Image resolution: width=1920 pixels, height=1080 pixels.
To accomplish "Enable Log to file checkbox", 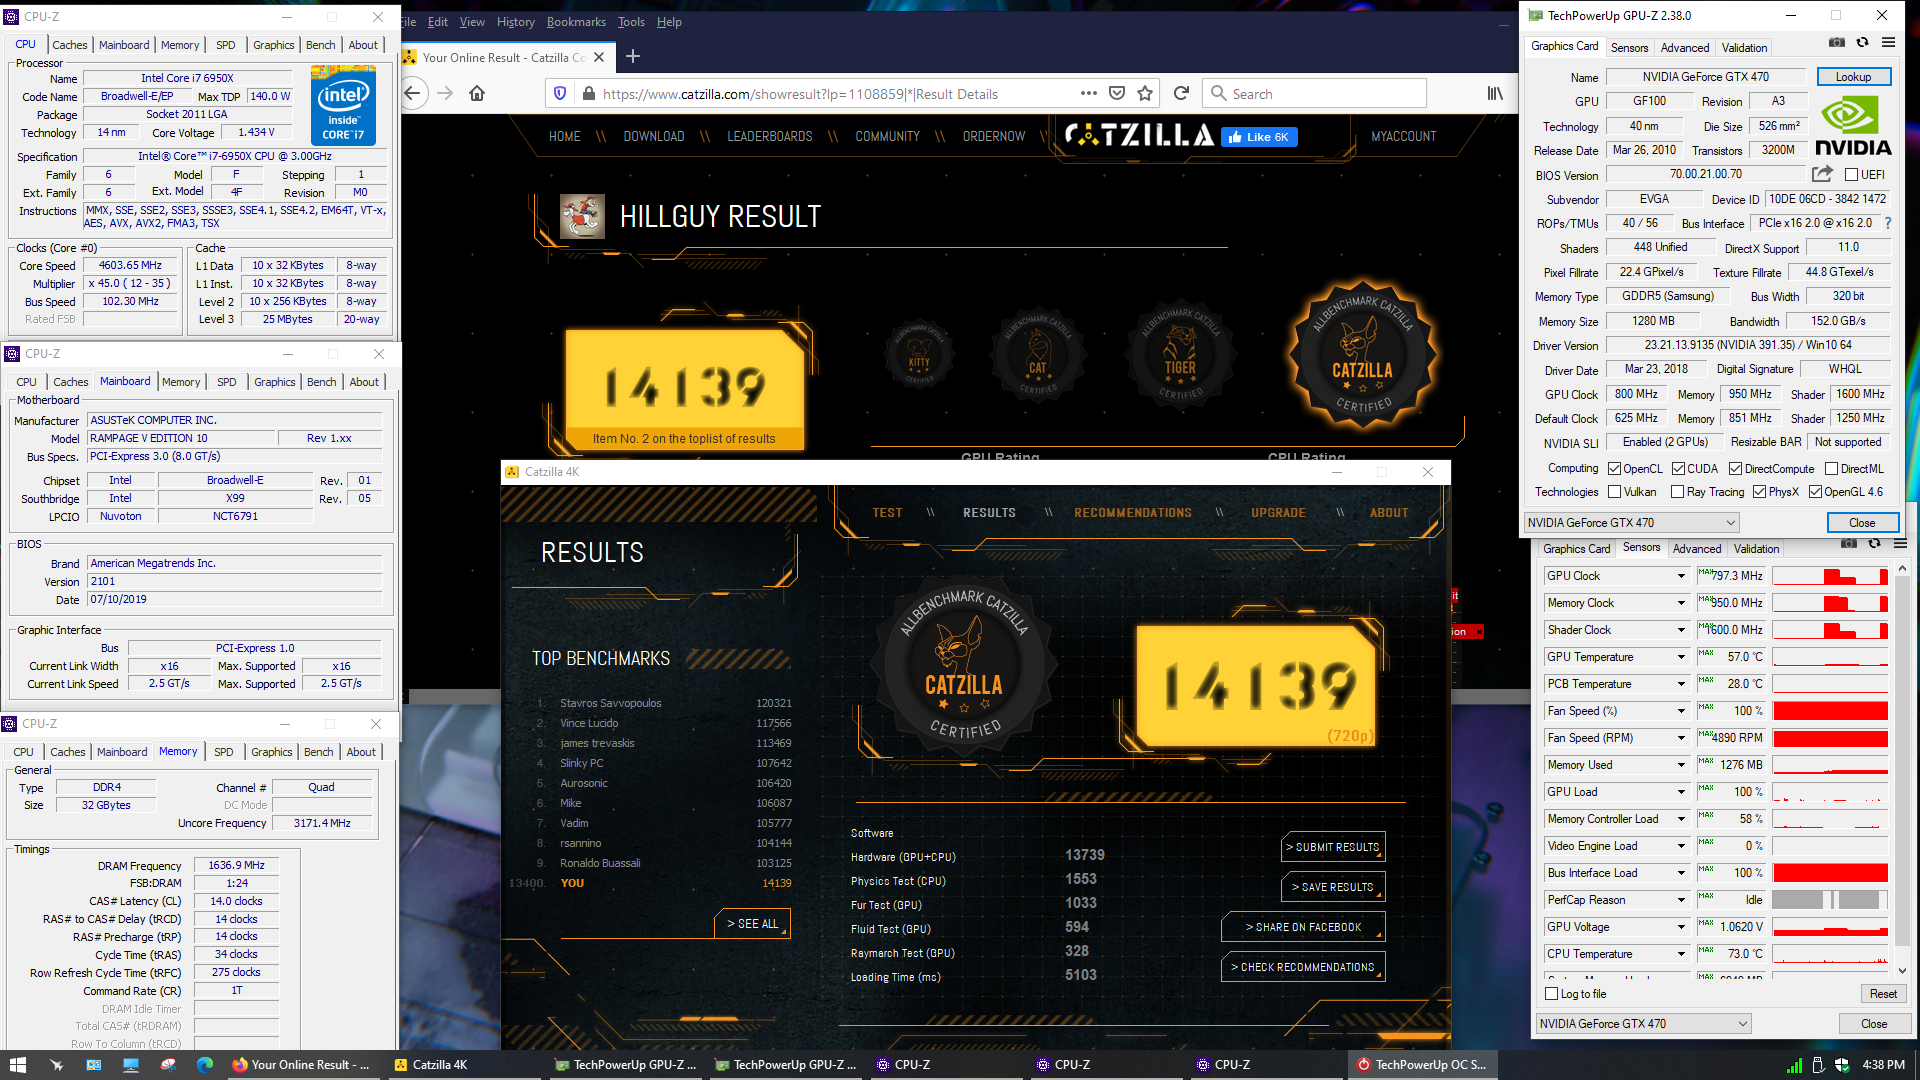I will point(1551,994).
